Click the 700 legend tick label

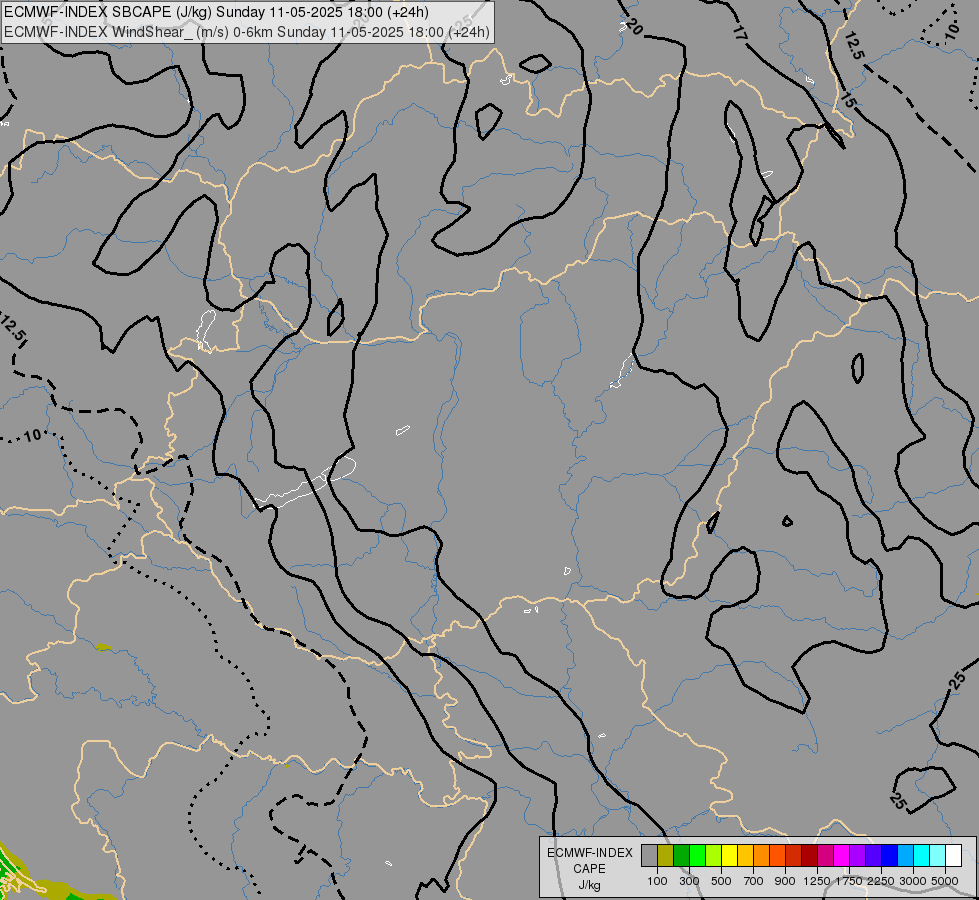tap(754, 881)
